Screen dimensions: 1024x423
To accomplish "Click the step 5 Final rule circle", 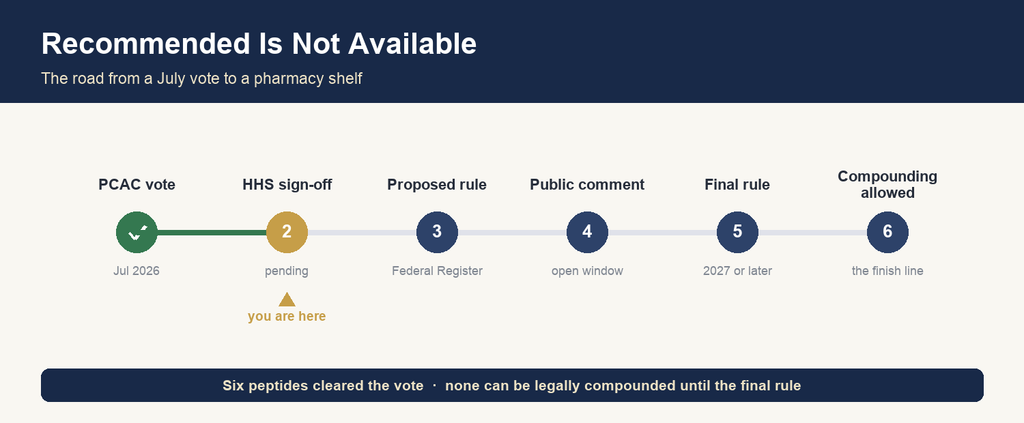I will click(x=737, y=232).
